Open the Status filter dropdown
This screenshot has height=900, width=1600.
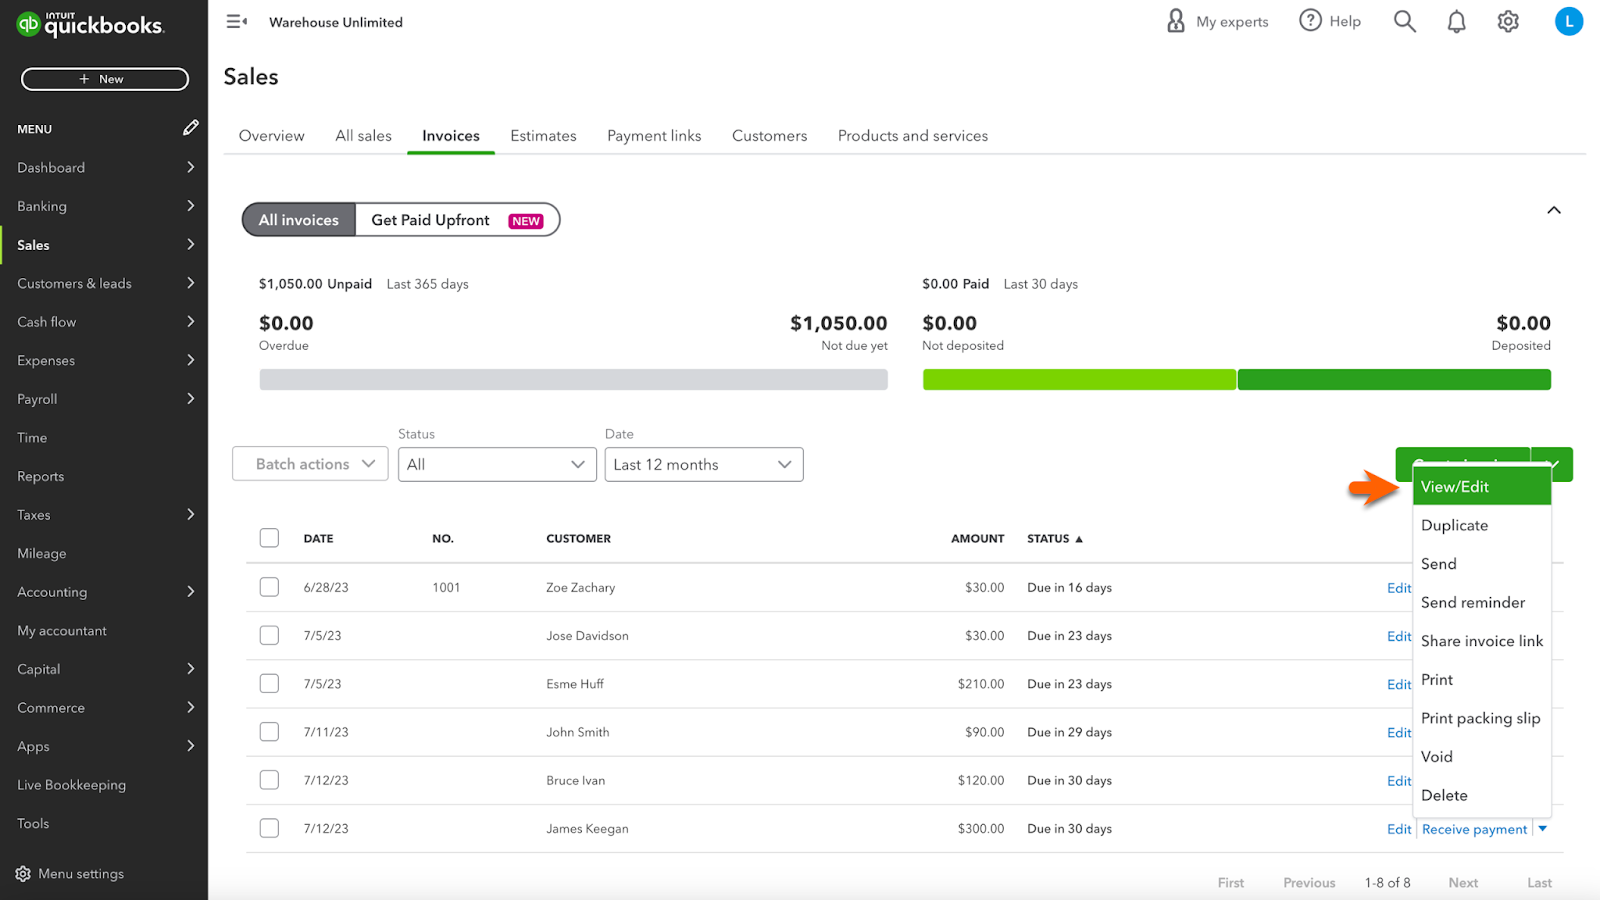[497, 464]
